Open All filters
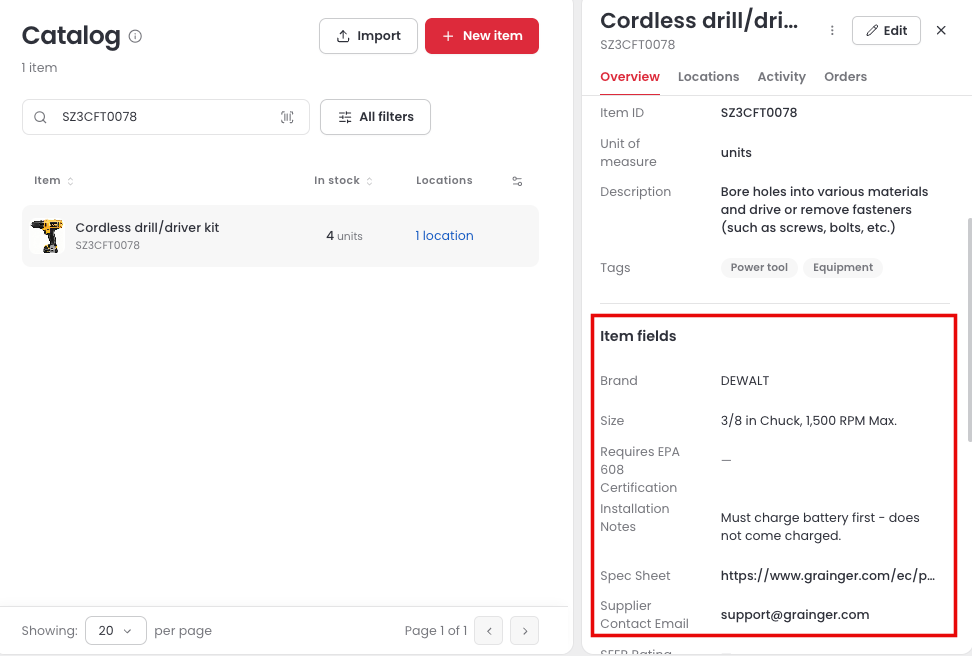972x656 pixels. 375,117
